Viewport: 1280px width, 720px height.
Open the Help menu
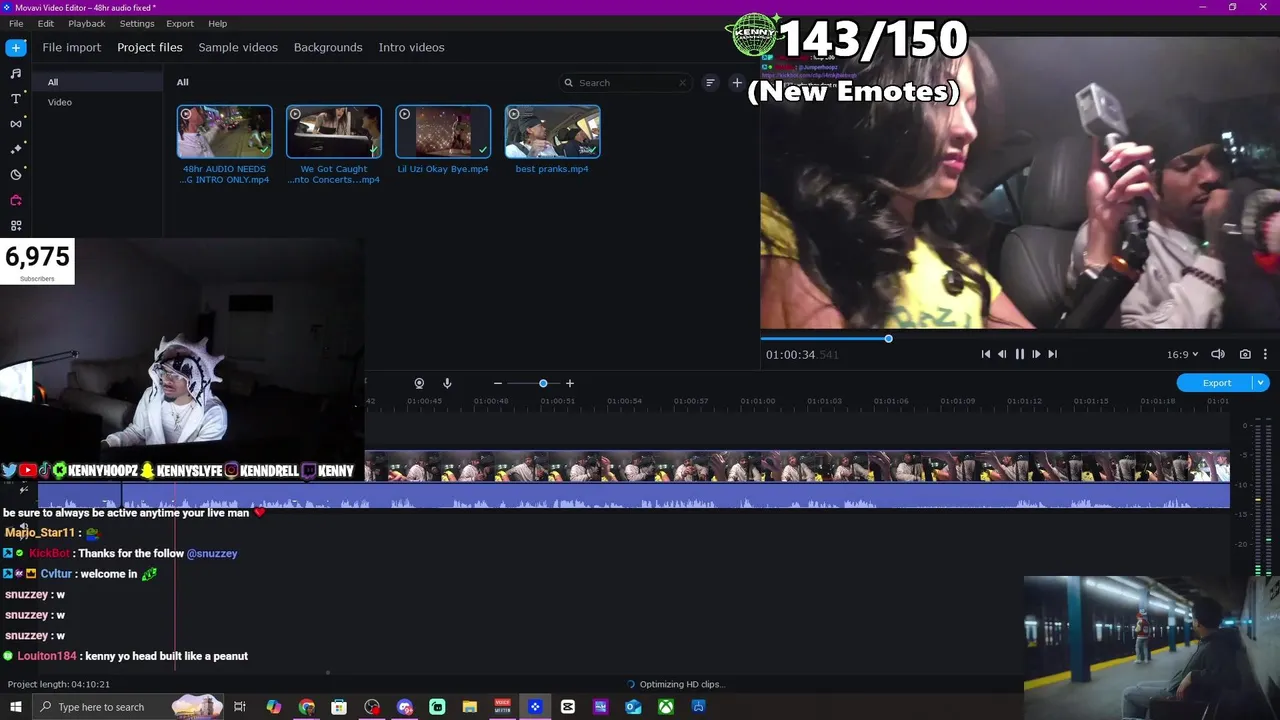(218, 23)
